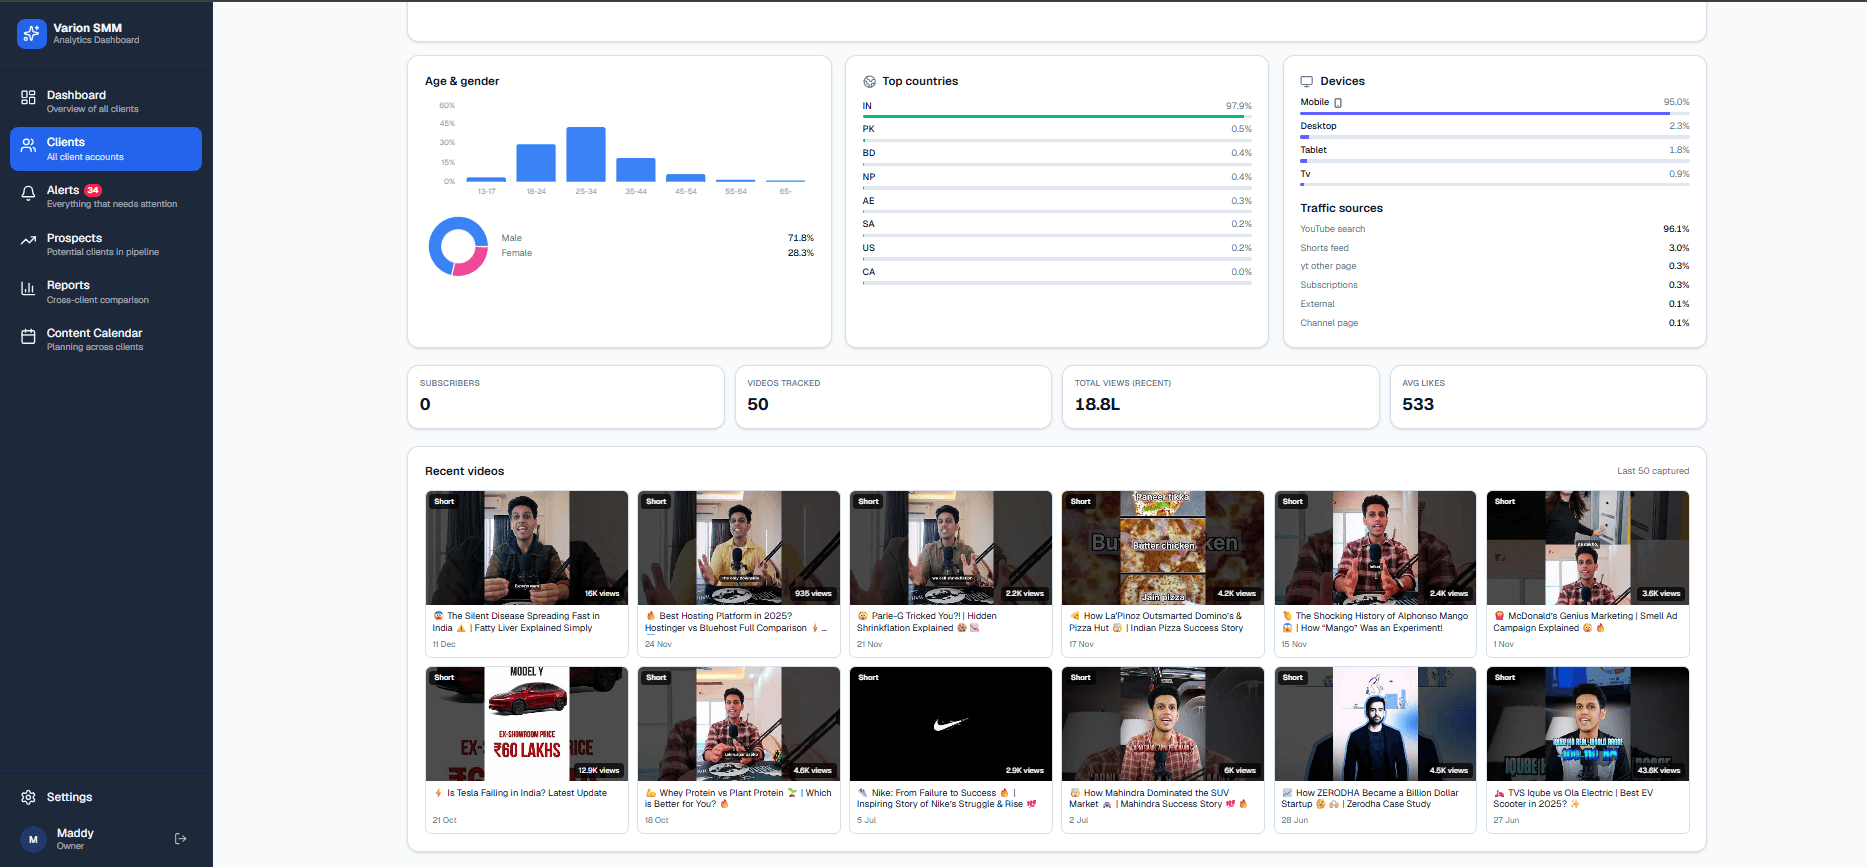Click the Prospects trend icon
This screenshot has width=1867, height=867.
point(28,240)
